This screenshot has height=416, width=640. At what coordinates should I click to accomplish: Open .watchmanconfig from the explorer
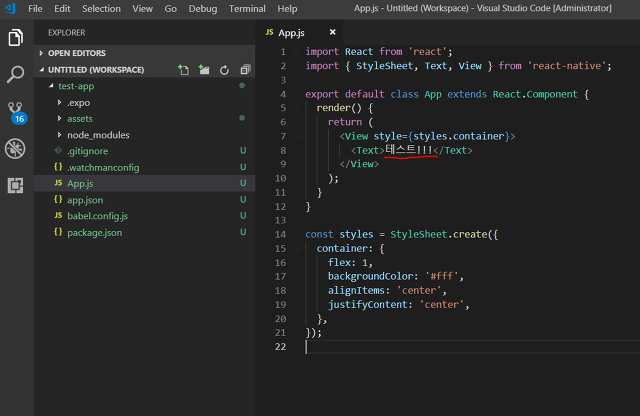pyautogui.click(x=144, y=167)
